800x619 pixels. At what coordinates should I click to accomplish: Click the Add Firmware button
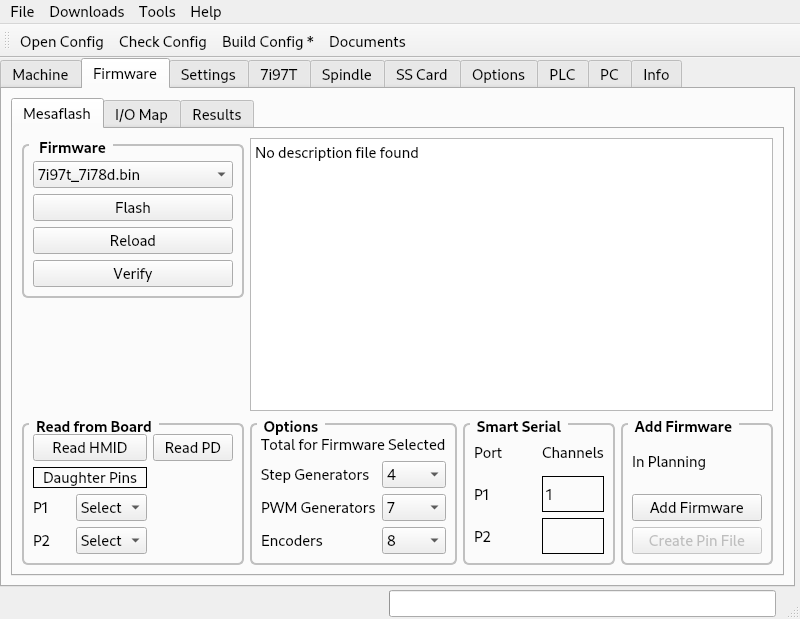point(697,508)
